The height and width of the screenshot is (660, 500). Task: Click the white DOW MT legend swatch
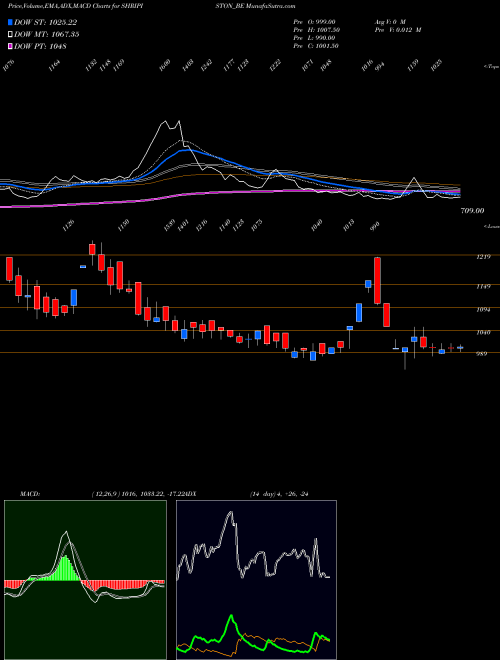(x=11, y=35)
